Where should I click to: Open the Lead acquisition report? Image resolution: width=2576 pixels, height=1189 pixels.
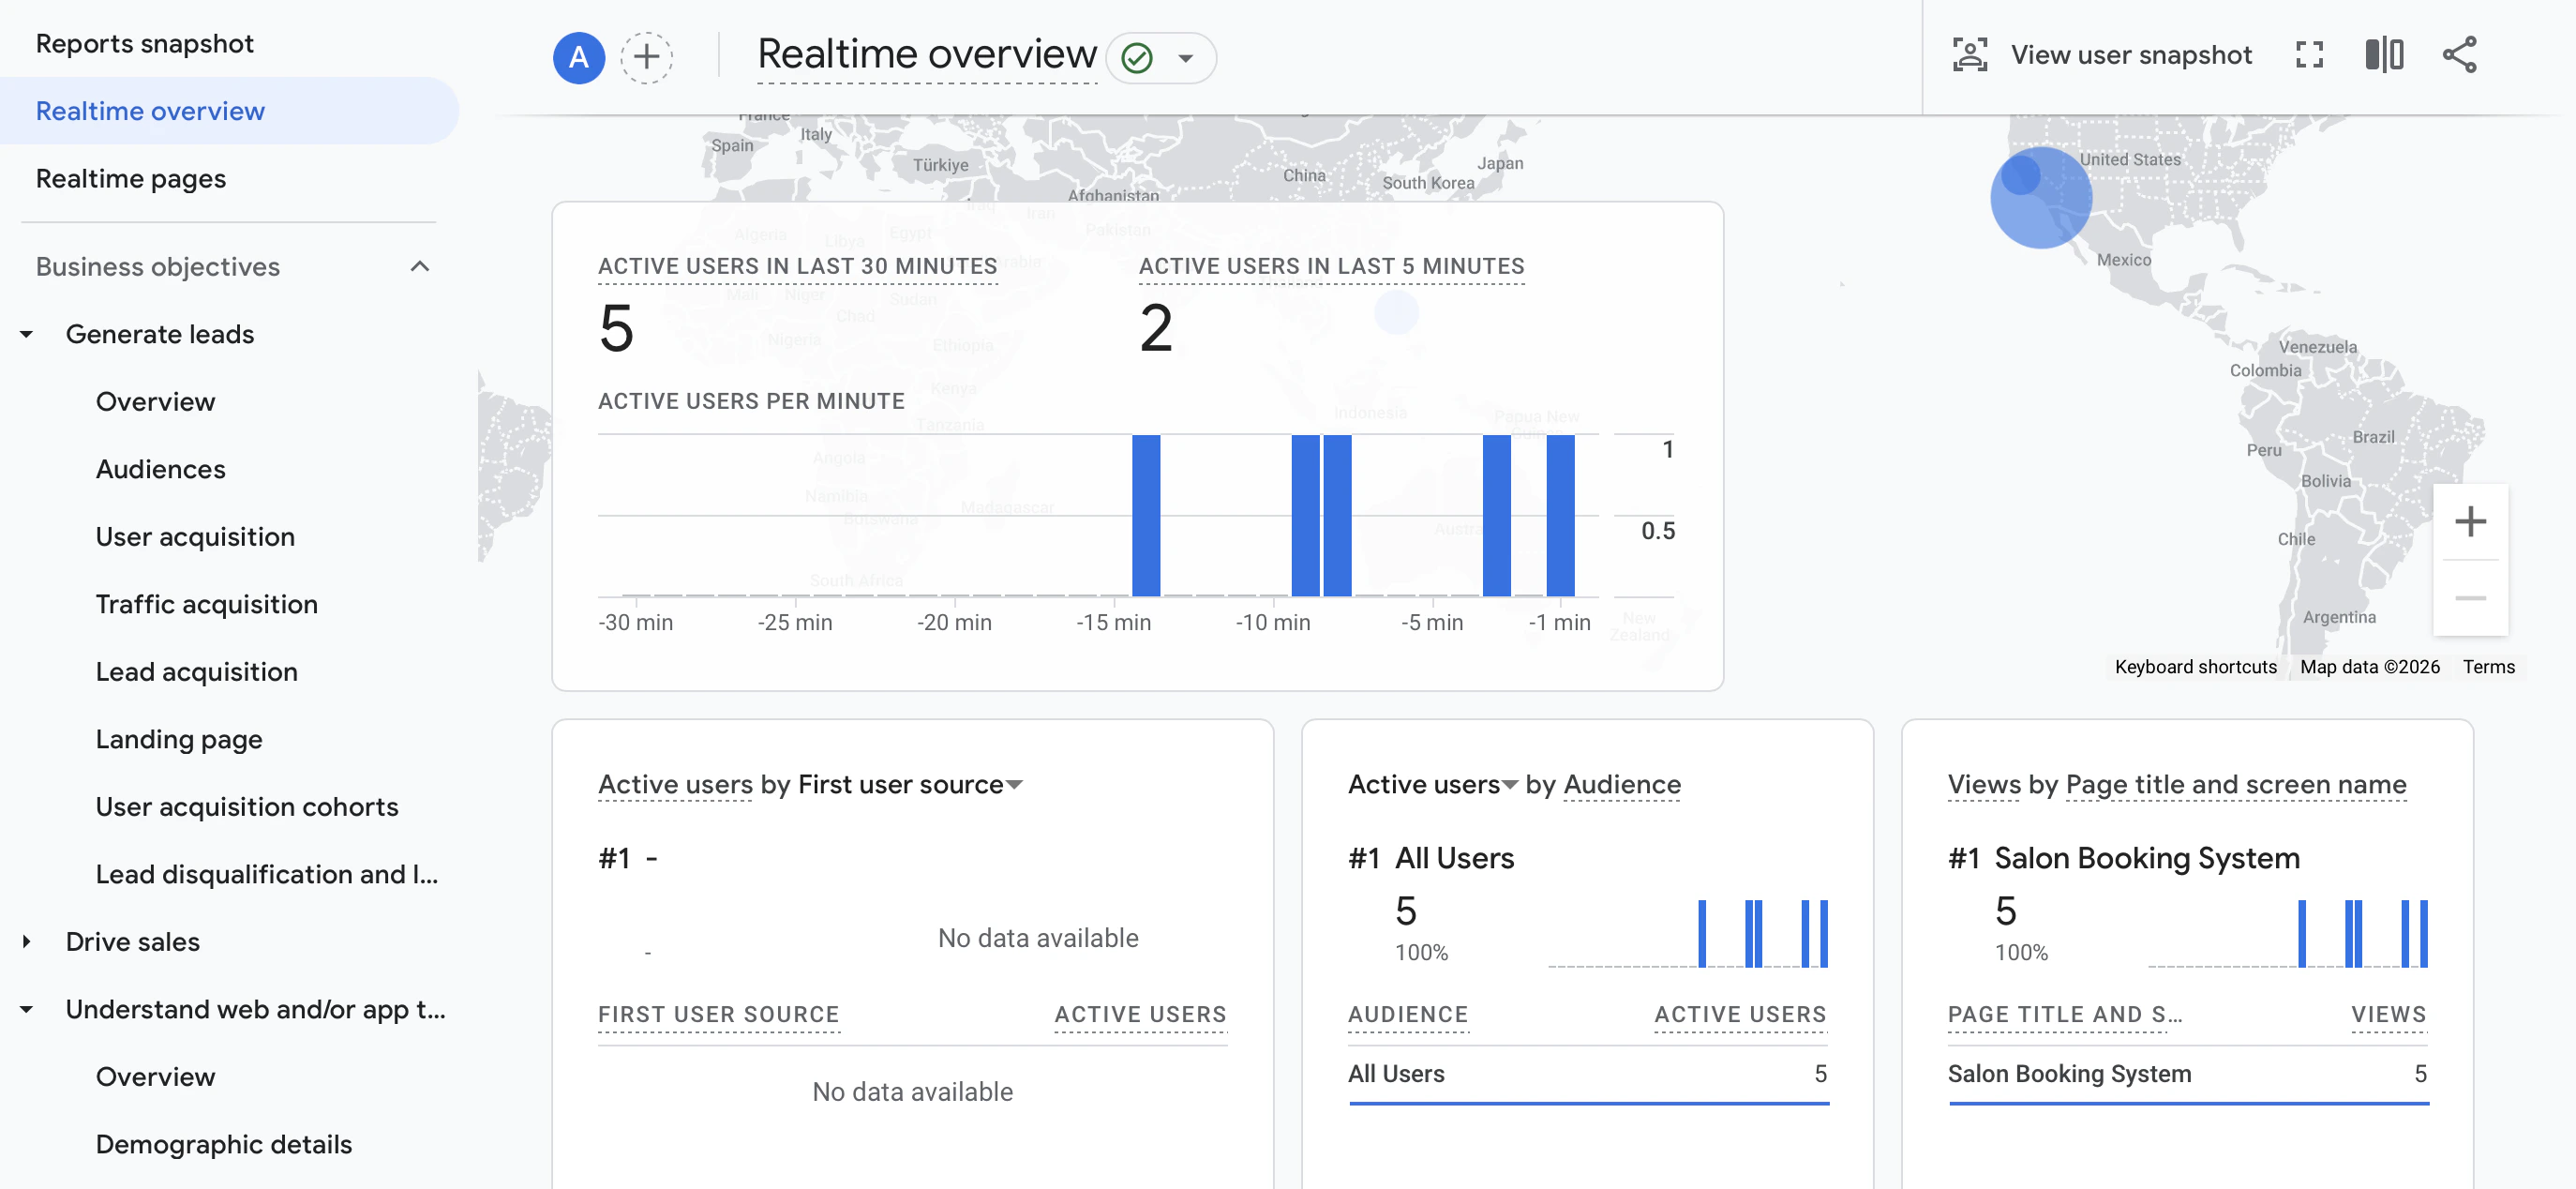(x=197, y=672)
